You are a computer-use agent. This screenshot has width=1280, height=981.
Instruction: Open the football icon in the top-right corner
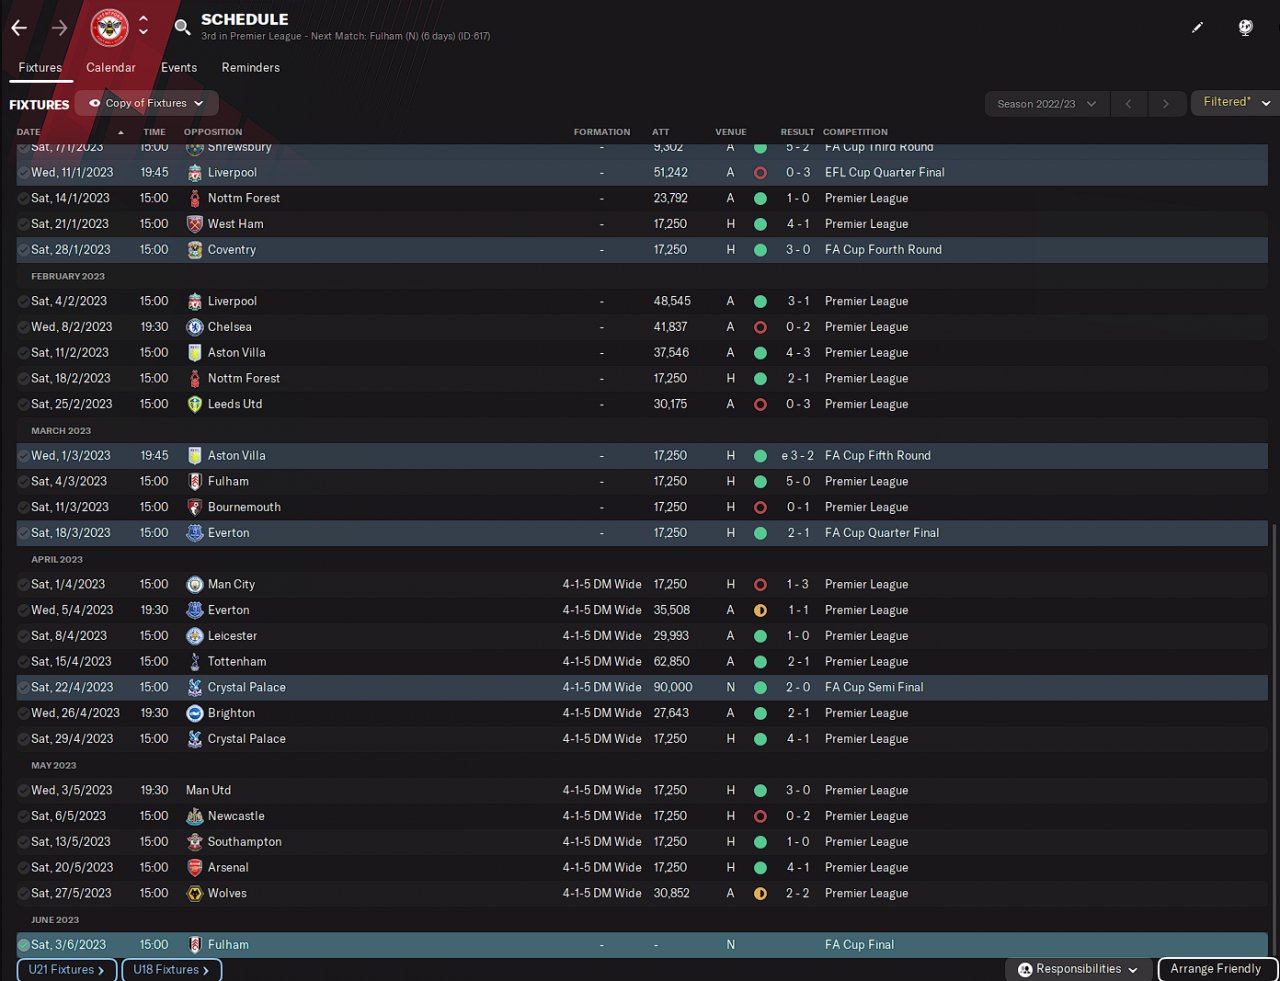[1245, 27]
